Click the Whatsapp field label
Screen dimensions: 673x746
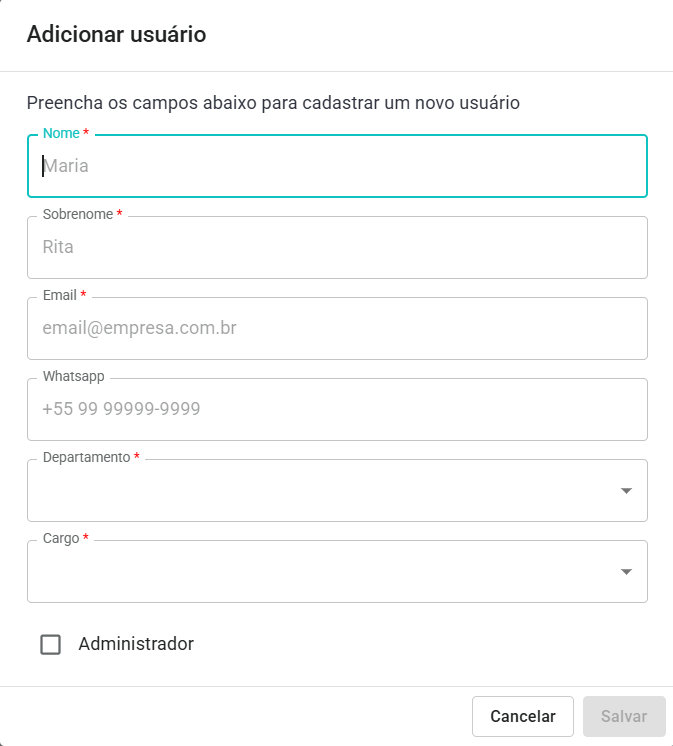pyautogui.click(x=73, y=377)
